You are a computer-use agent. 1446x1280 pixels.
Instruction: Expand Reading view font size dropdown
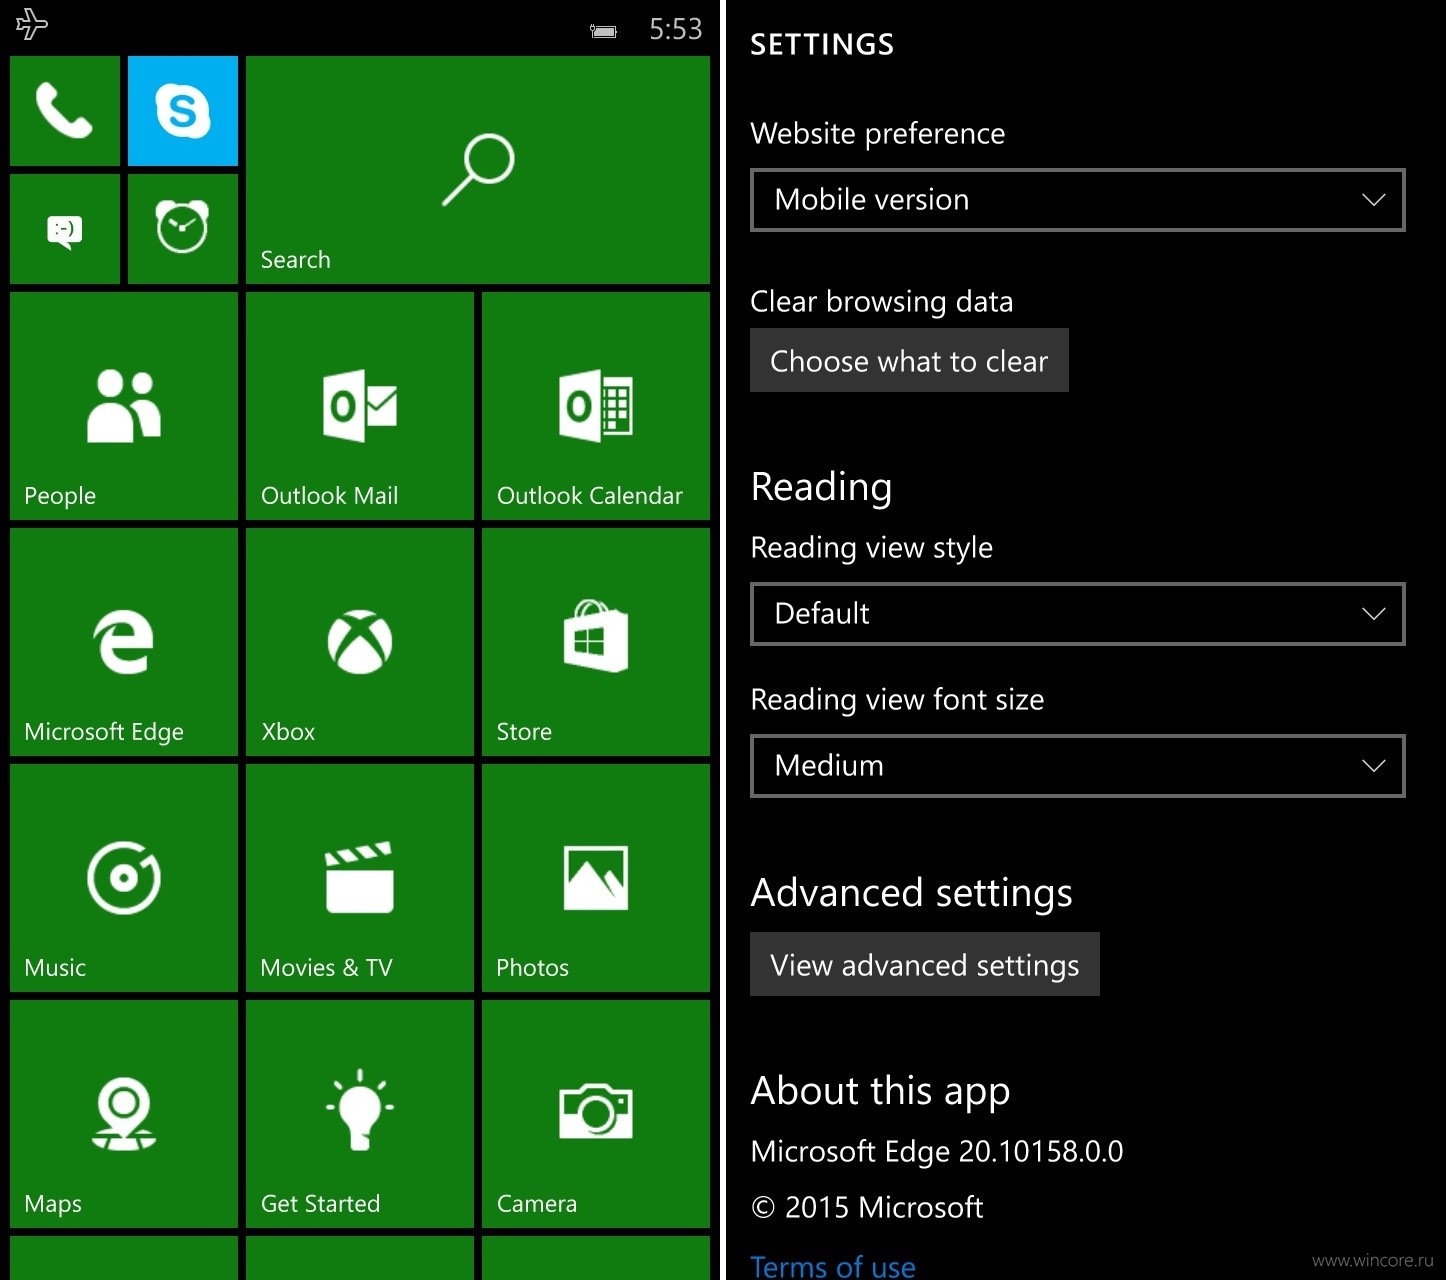tap(1078, 766)
